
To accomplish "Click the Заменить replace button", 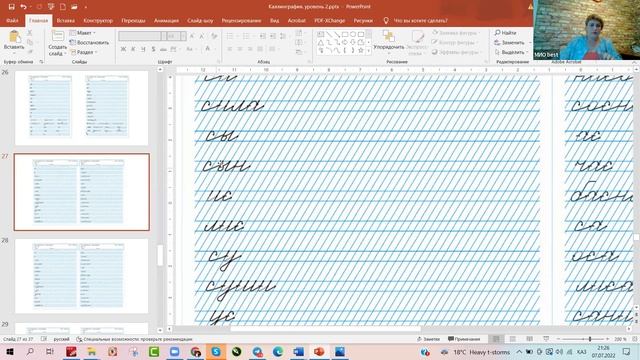I will [509, 42].
